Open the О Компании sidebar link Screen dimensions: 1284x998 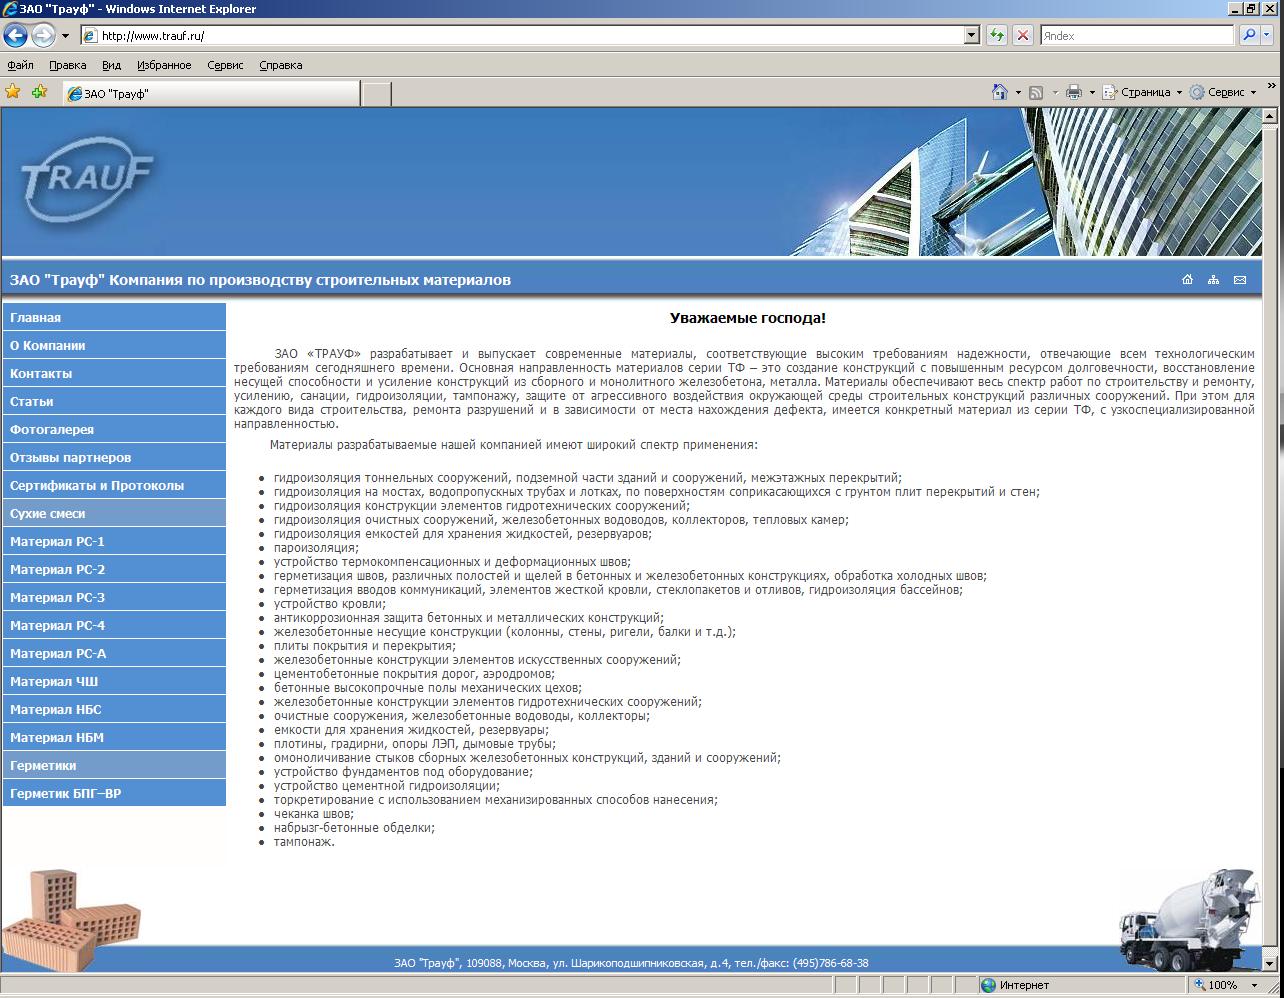pyautogui.click(x=114, y=345)
